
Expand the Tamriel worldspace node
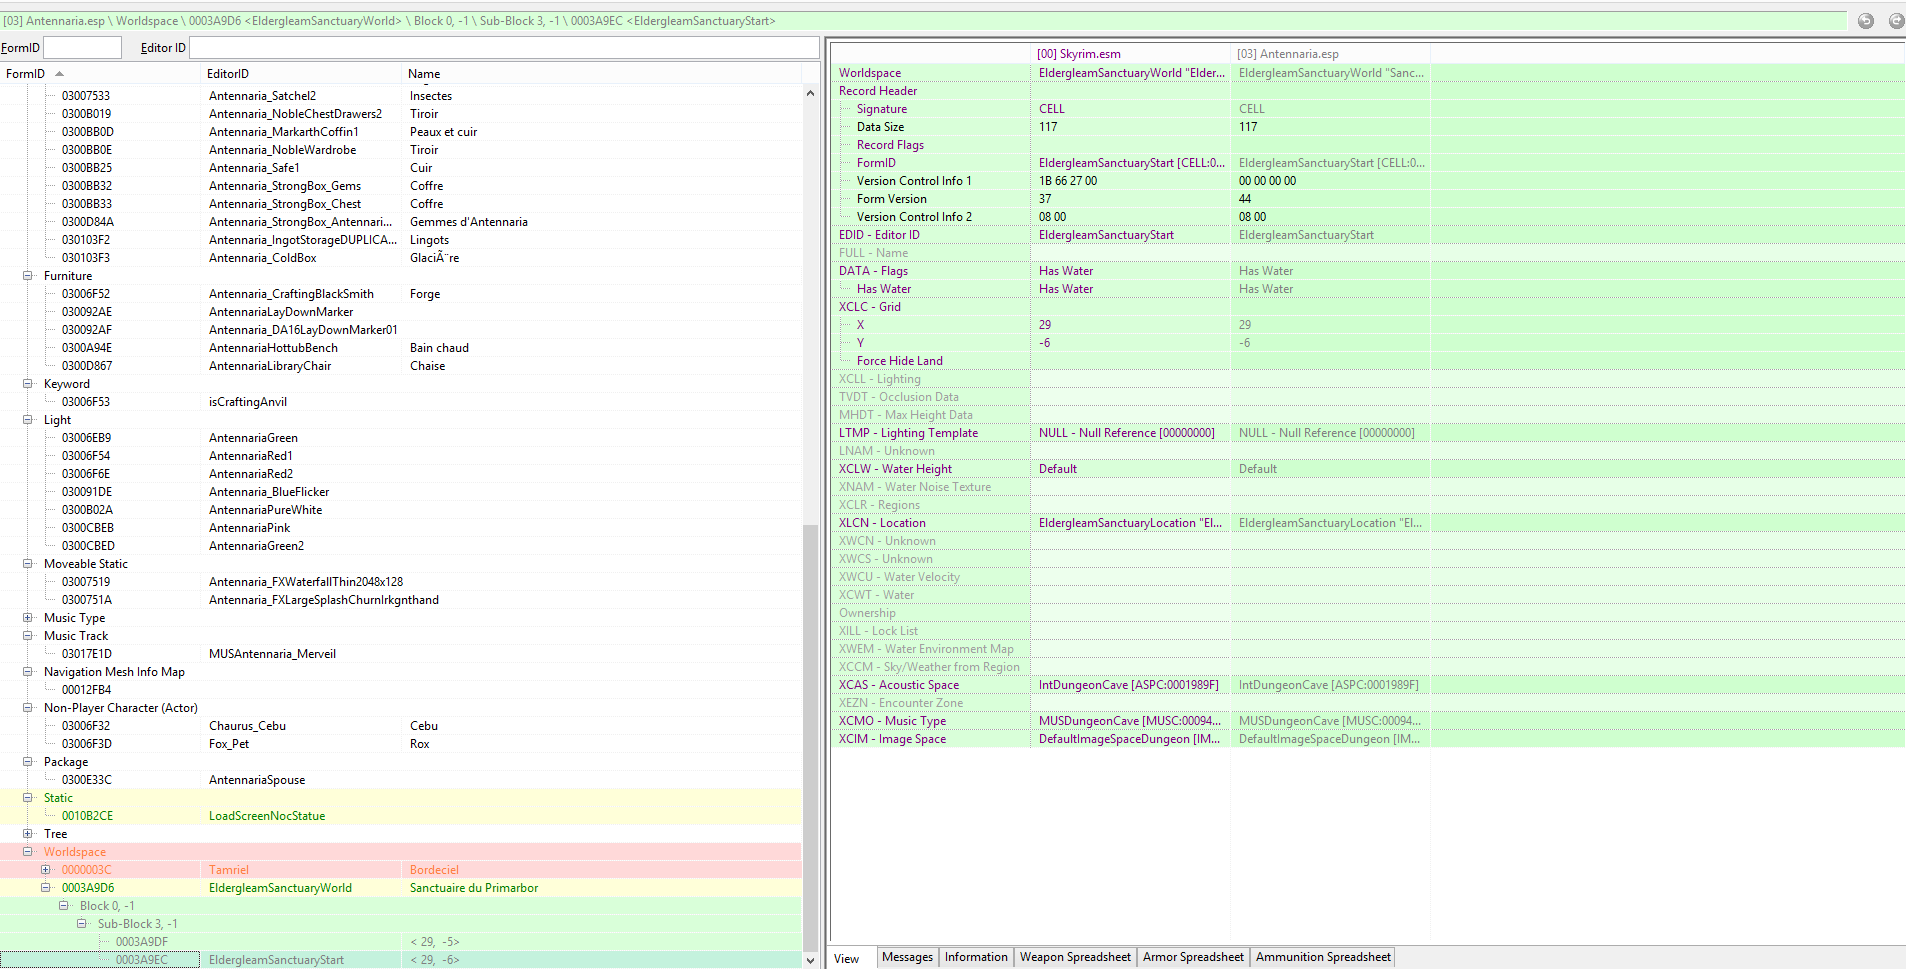tap(46, 870)
